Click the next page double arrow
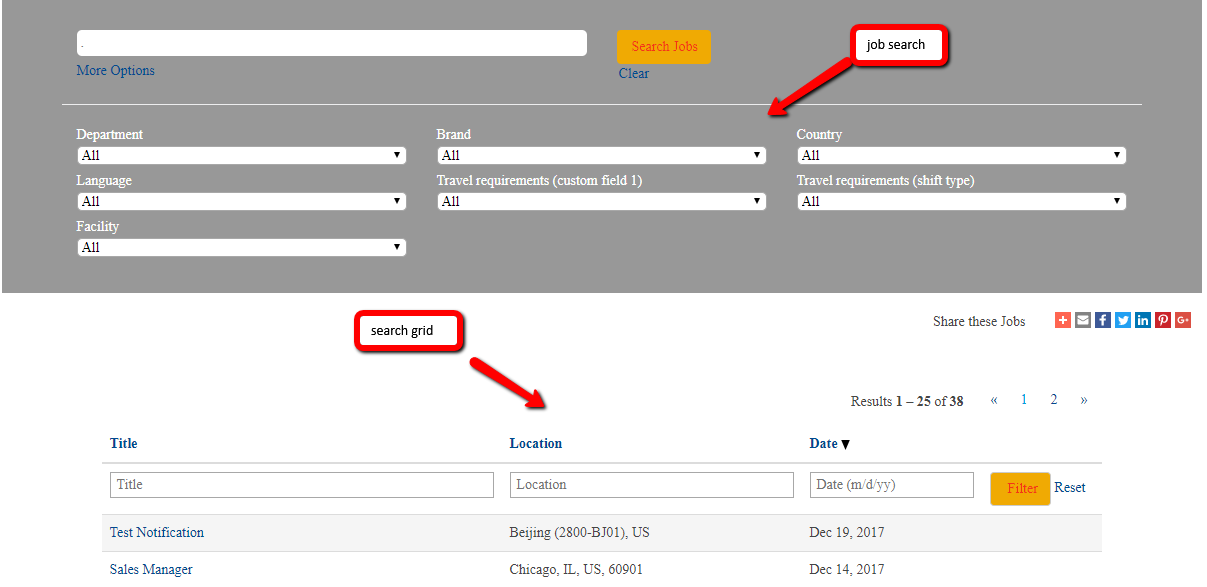 pos(1084,400)
